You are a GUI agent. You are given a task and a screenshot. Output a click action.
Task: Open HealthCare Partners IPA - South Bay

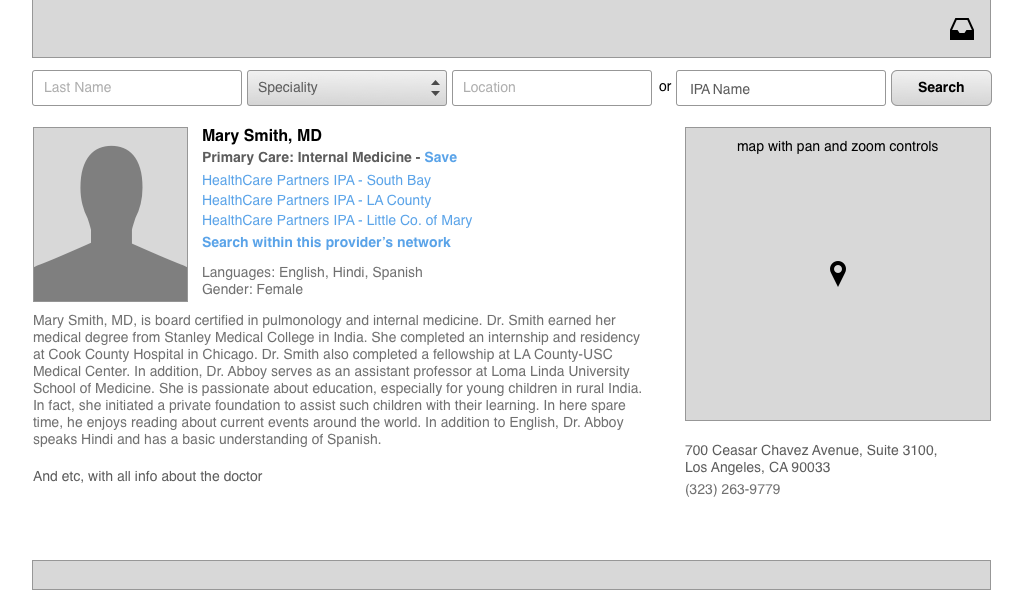[316, 180]
